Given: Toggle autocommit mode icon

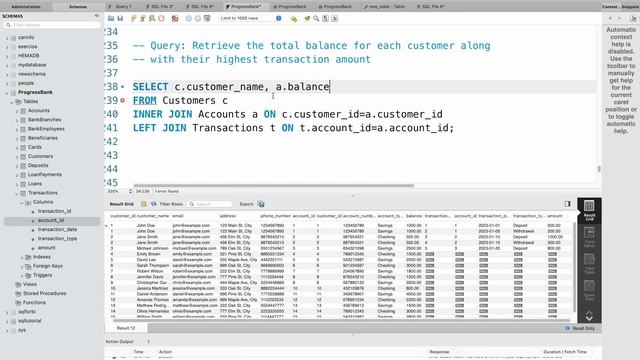Looking at the screenshot, I should [207, 18].
